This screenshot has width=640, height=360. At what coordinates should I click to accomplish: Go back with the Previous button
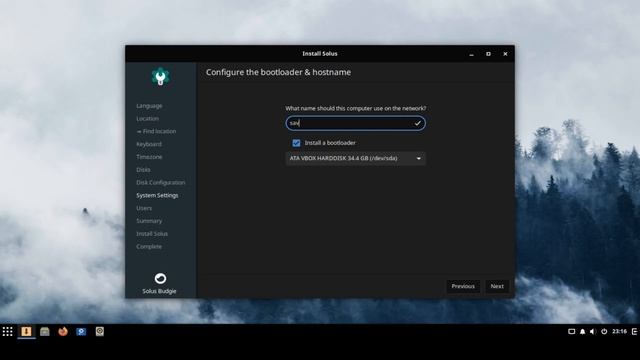463,286
